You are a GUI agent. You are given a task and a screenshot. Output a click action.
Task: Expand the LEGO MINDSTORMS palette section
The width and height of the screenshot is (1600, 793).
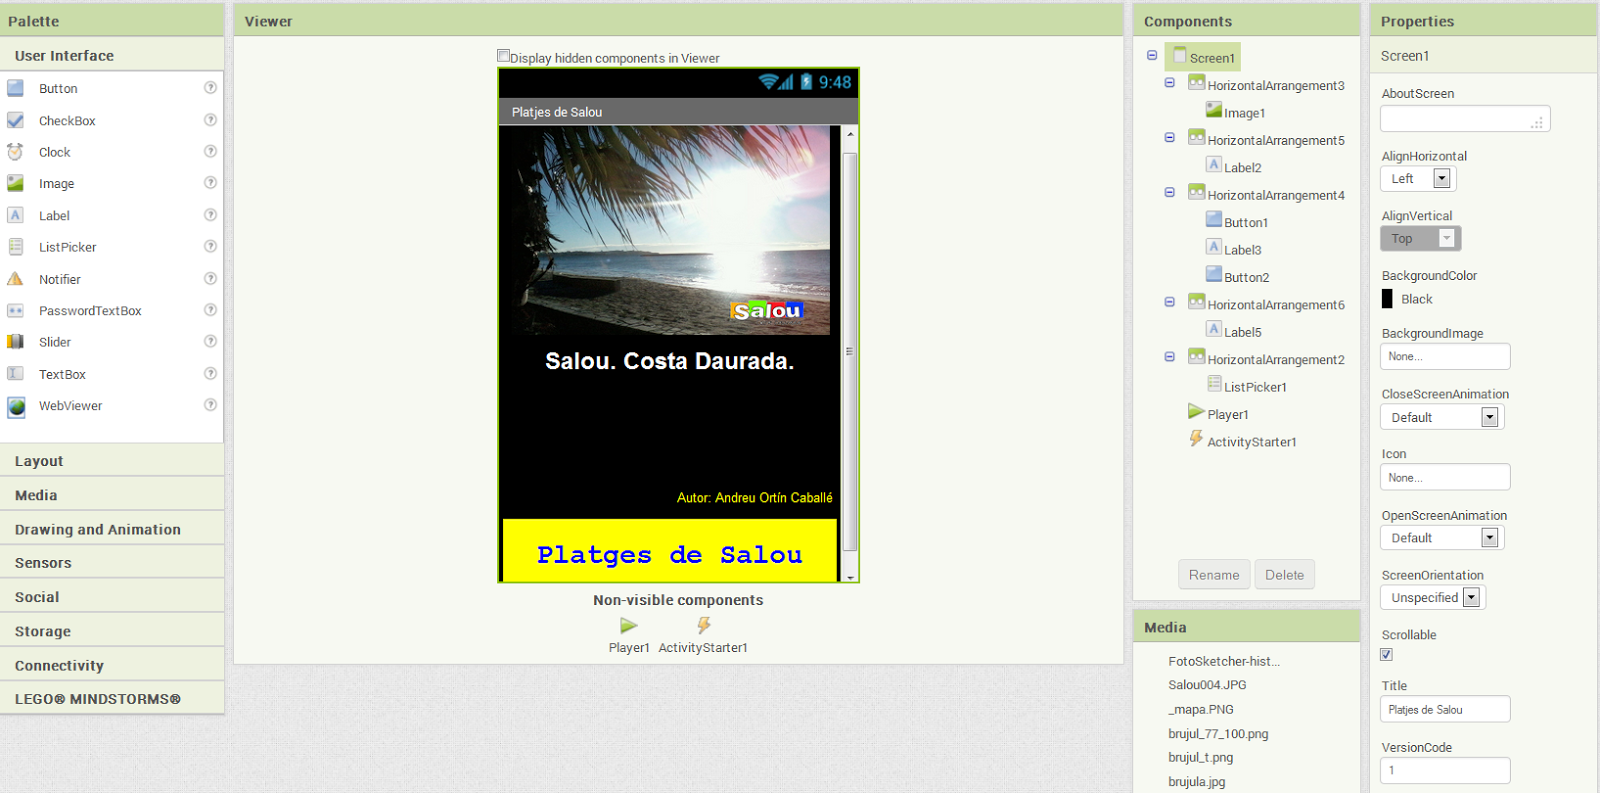112,699
